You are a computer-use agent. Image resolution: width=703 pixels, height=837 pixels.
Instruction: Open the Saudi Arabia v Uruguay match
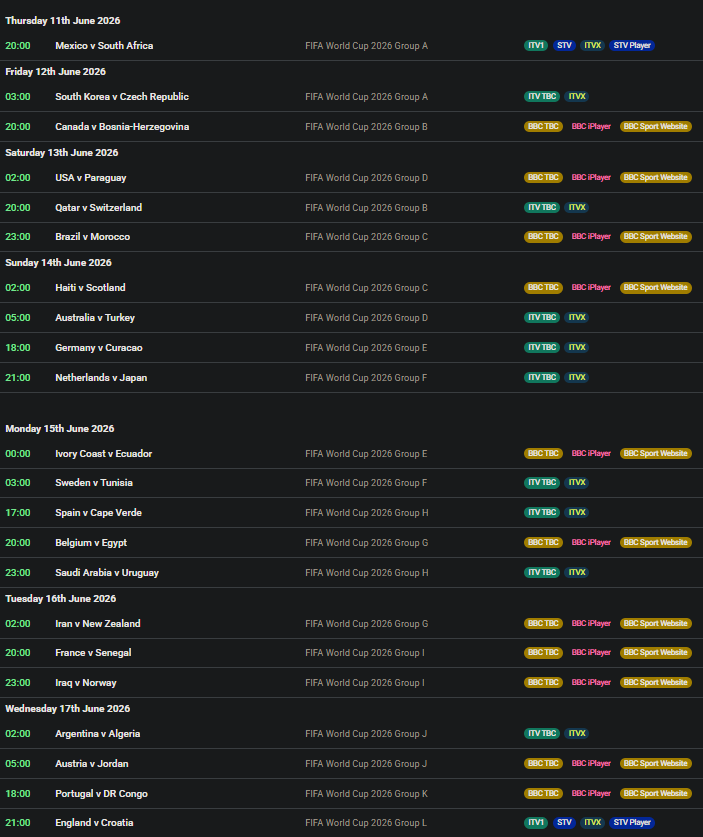click(107, 572)
